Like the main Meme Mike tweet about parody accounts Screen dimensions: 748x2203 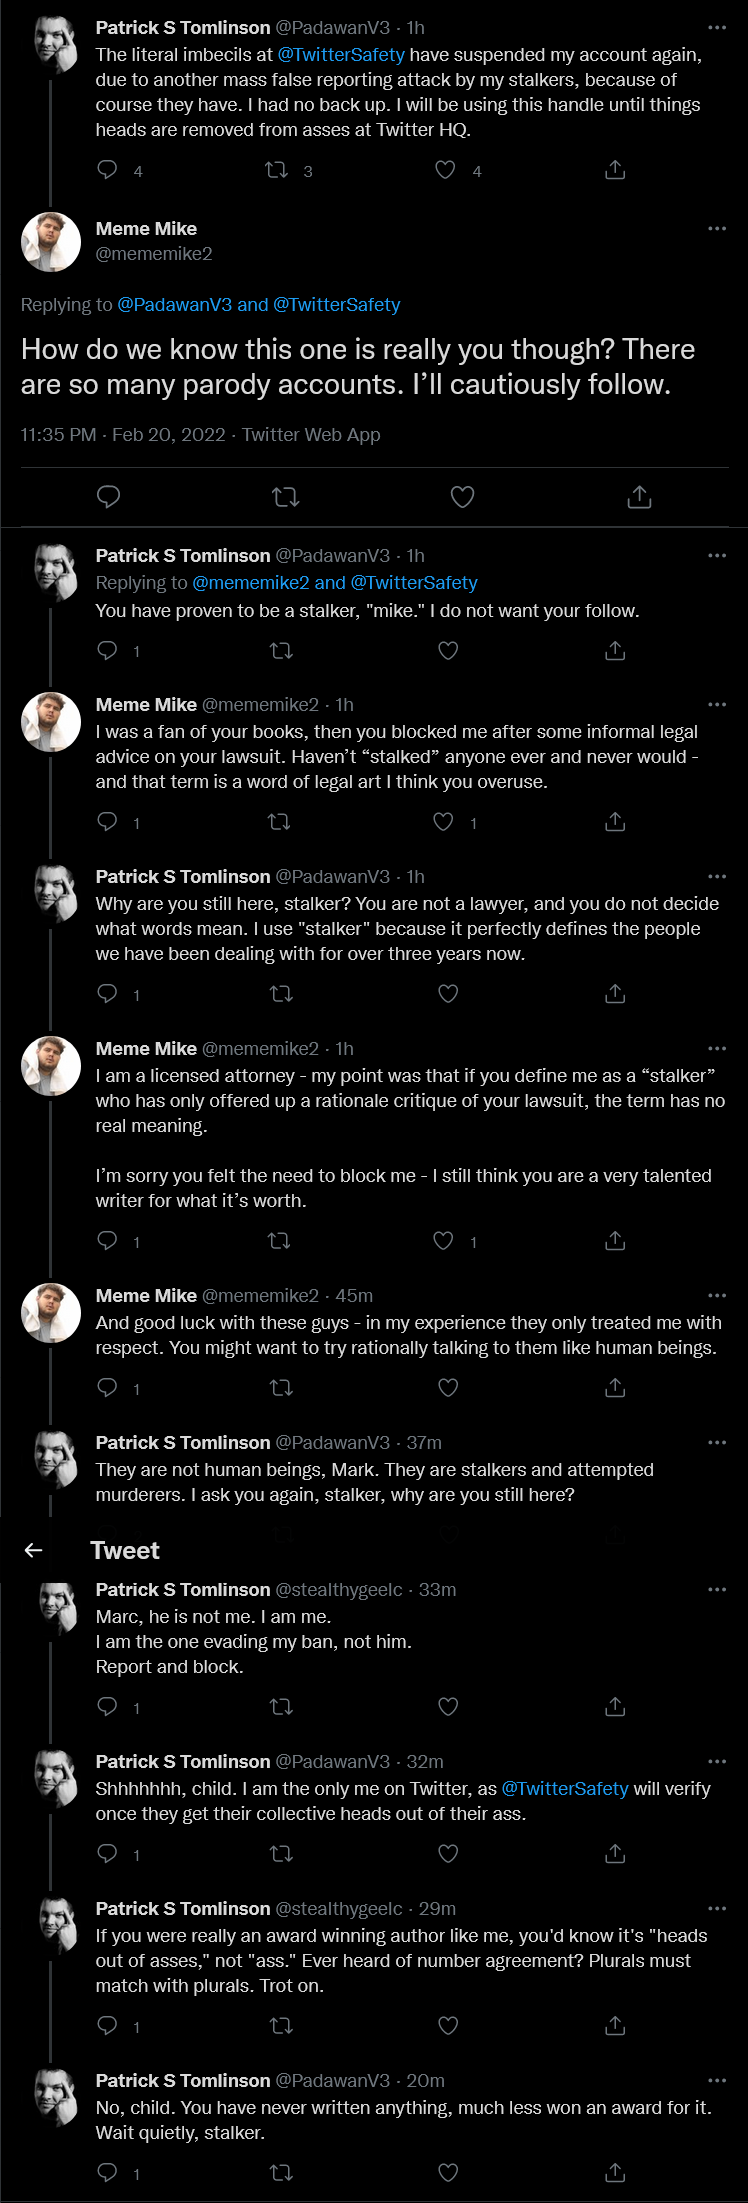pos(462,497)
